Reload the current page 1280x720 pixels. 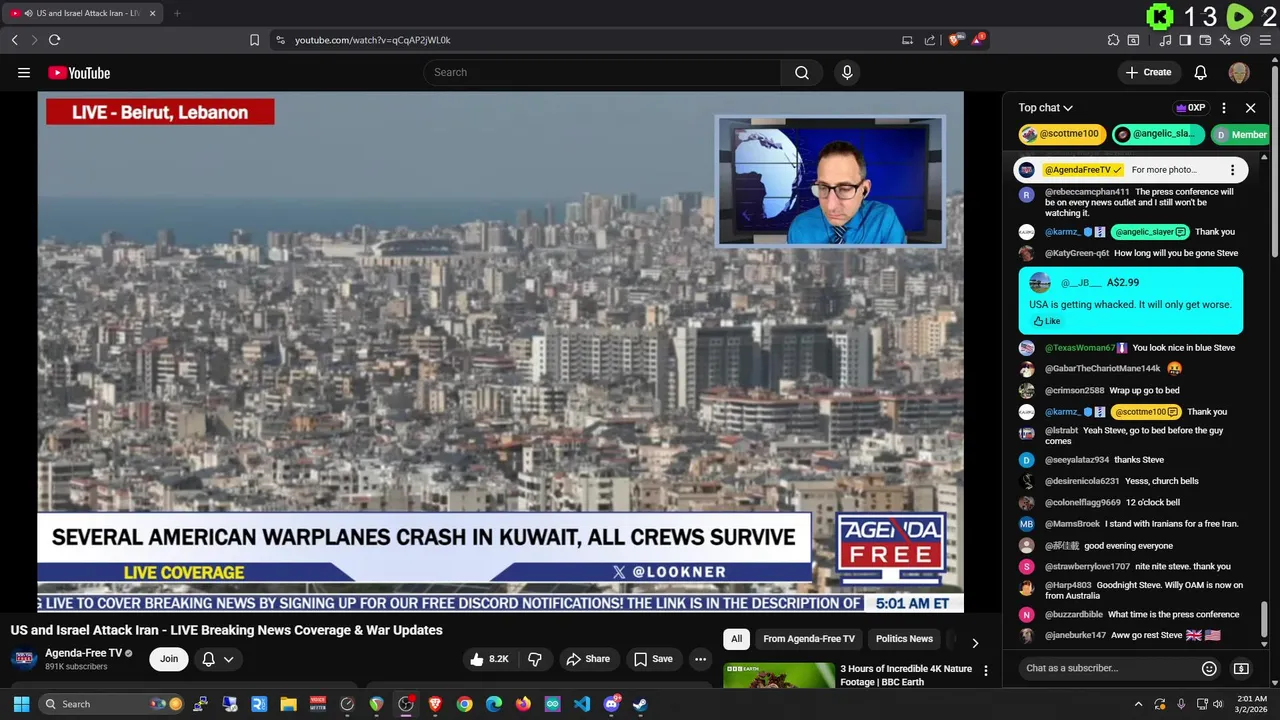pyautogui.click(x=54, y=40)
